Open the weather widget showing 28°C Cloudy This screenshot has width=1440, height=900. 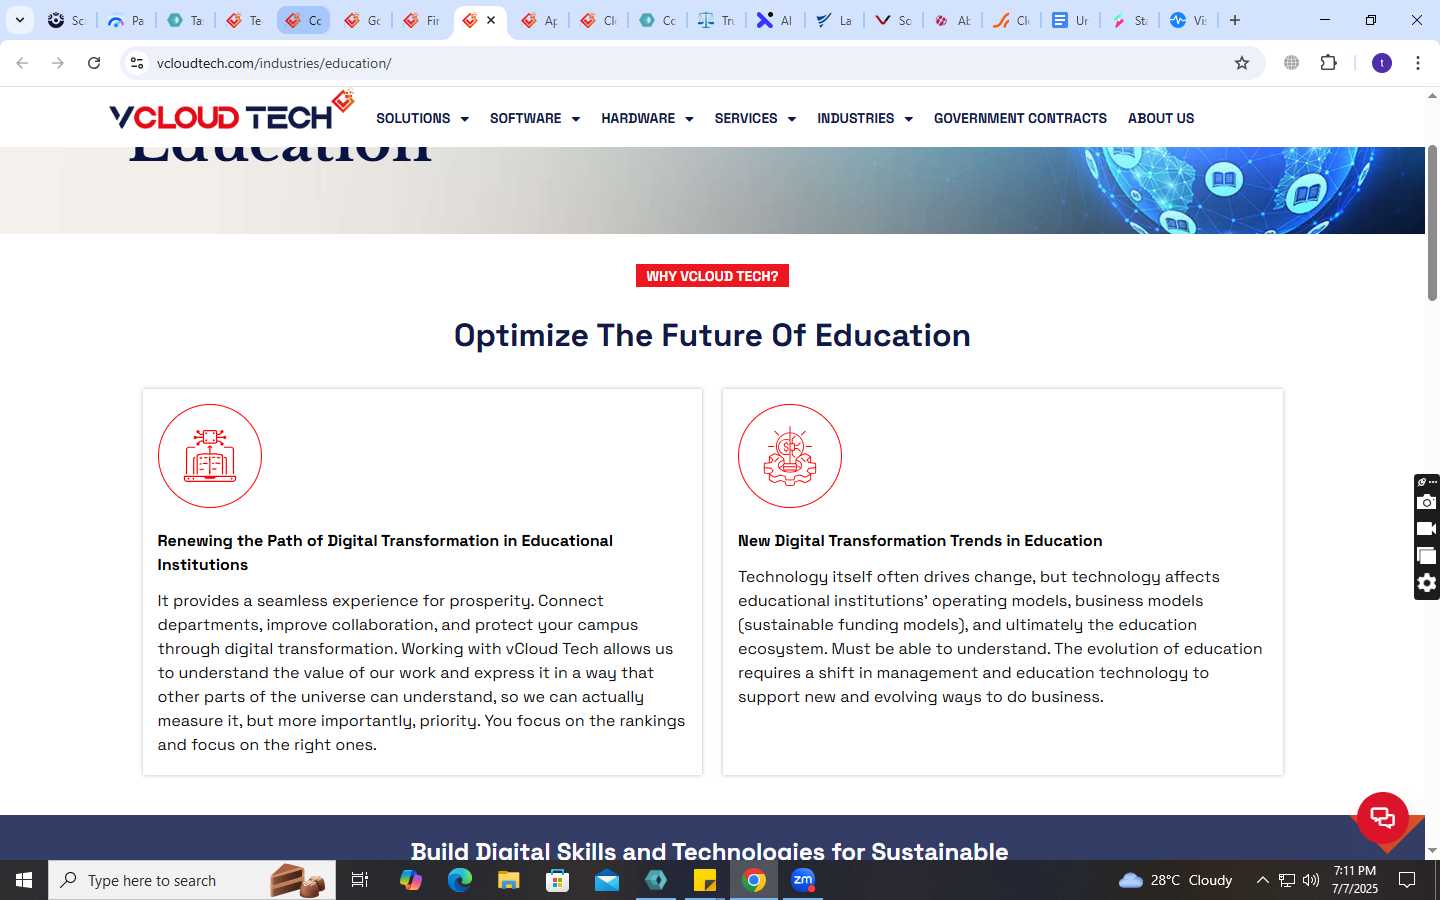[x=1176, y=880]
